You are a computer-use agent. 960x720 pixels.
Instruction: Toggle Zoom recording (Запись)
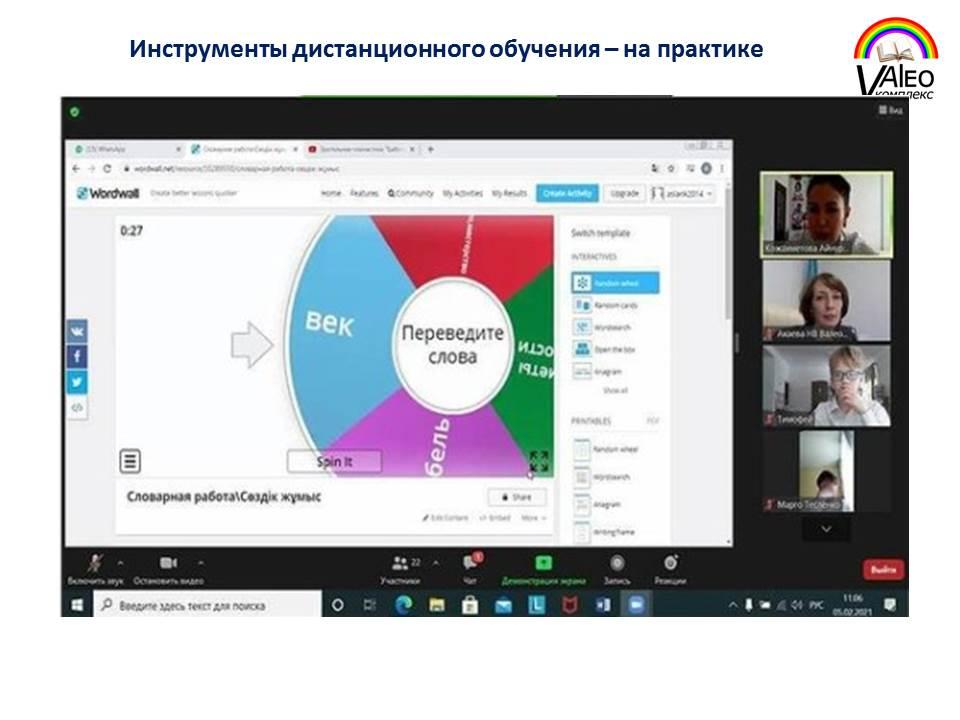click(617, 569)
